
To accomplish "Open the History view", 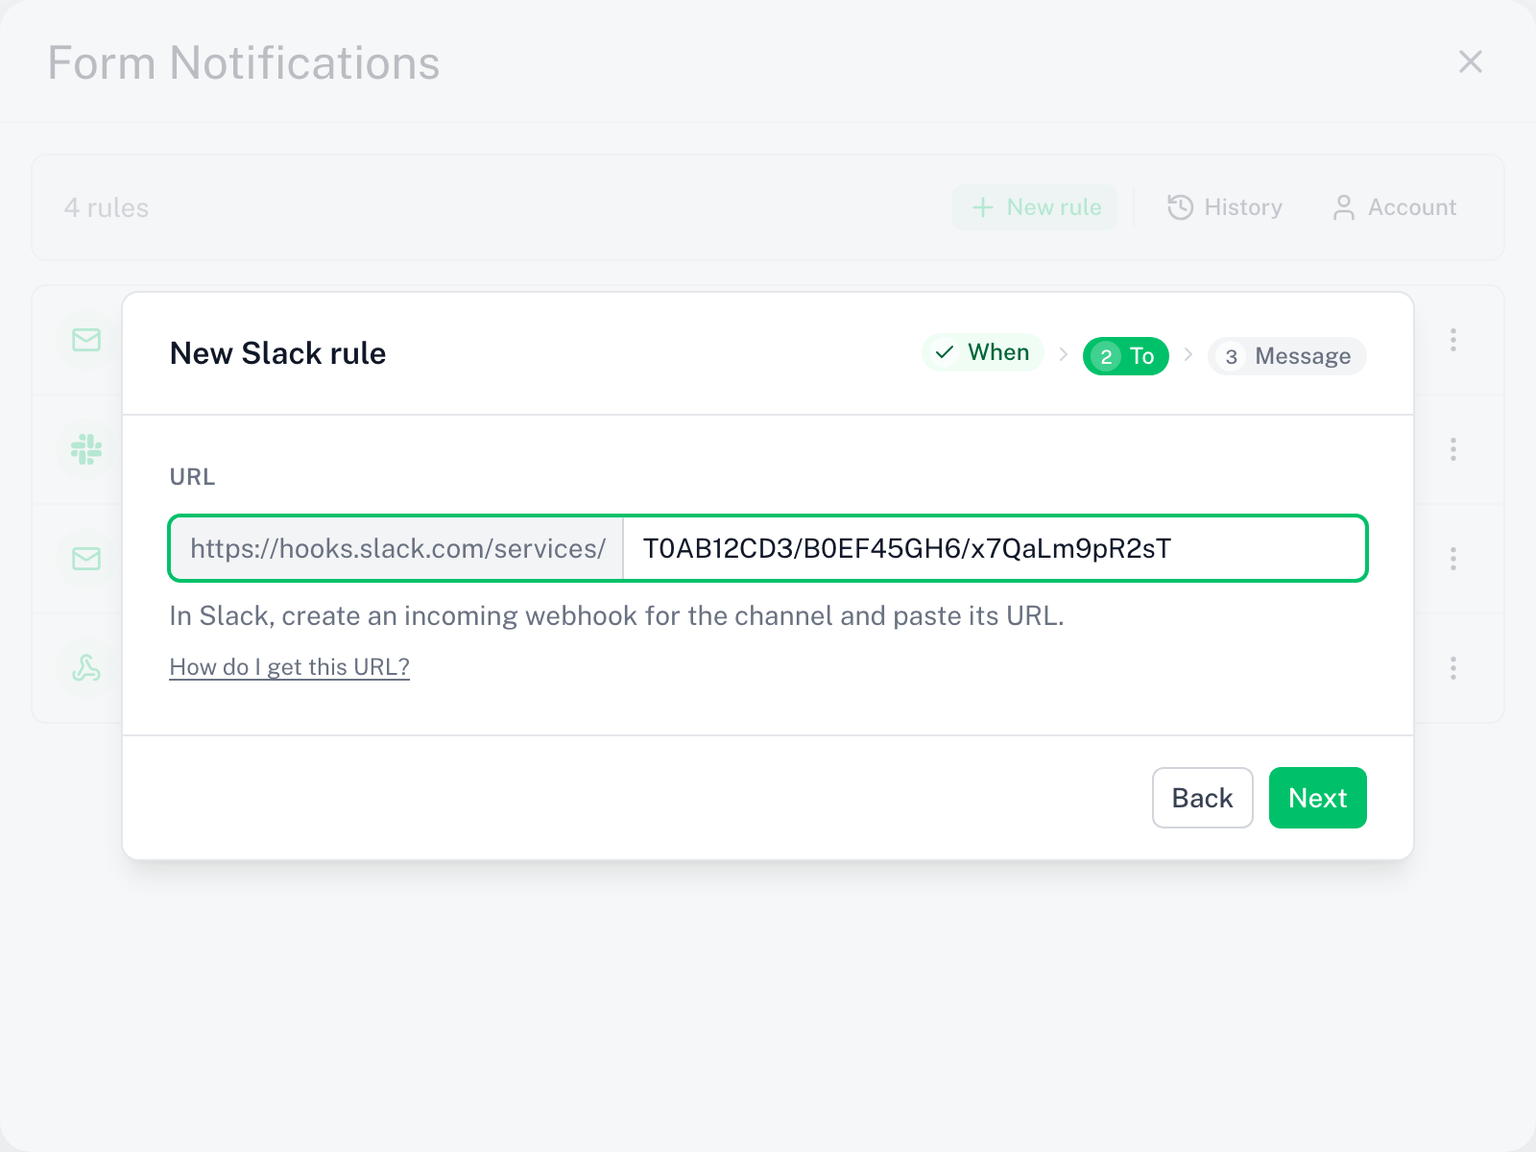I will point(1225,207).
